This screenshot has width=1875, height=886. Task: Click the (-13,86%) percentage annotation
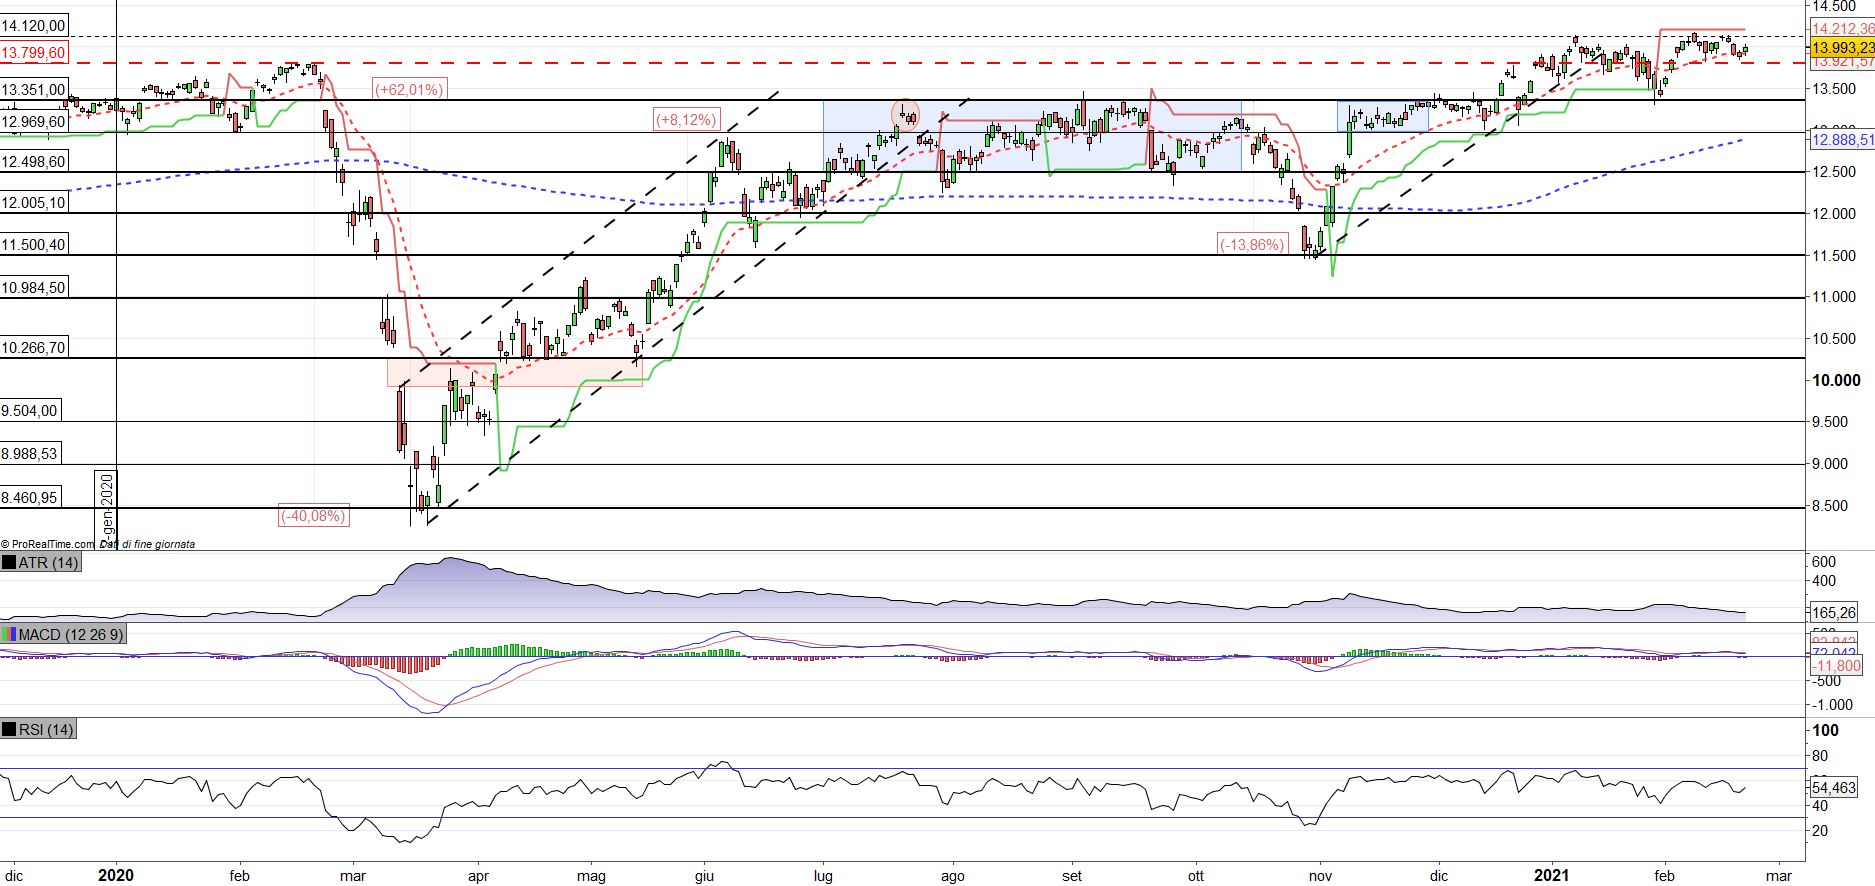[x=1251, y=244]
